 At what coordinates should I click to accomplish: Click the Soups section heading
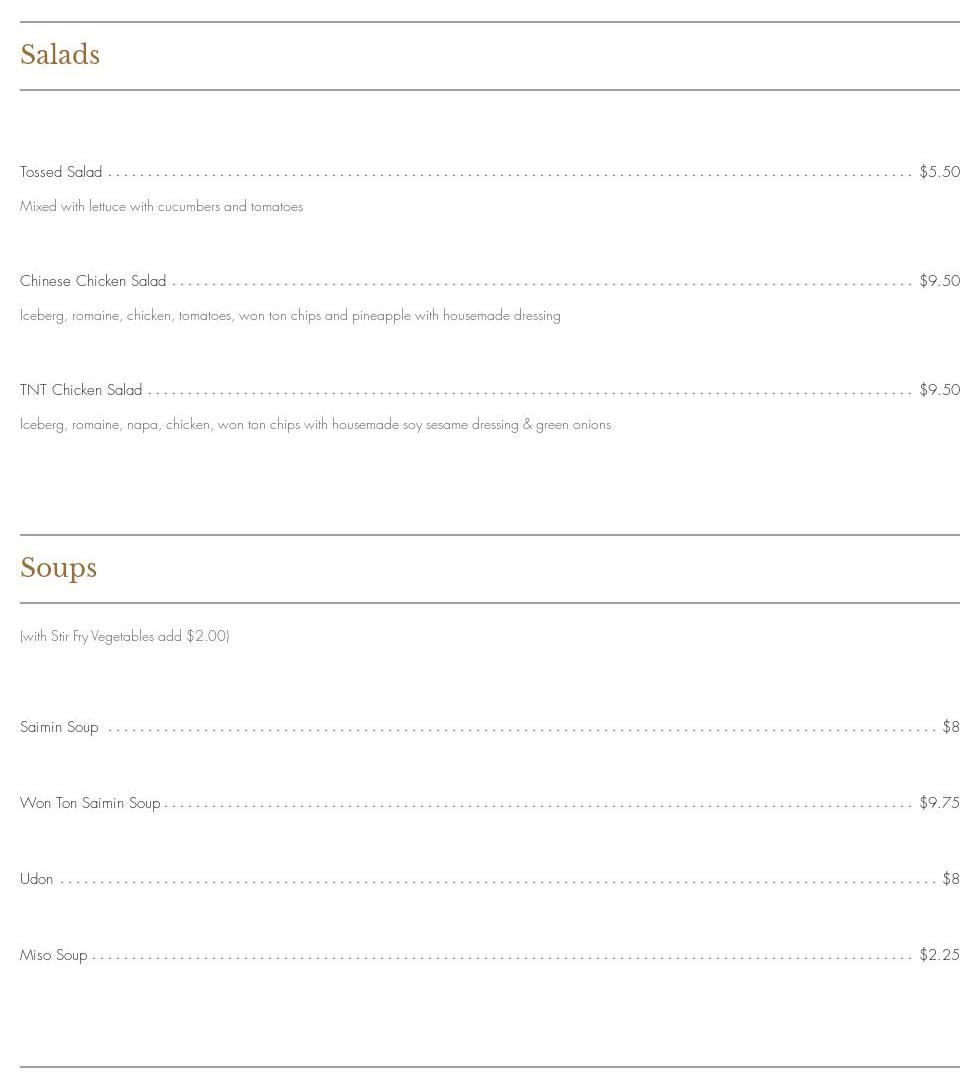(58, 568)
